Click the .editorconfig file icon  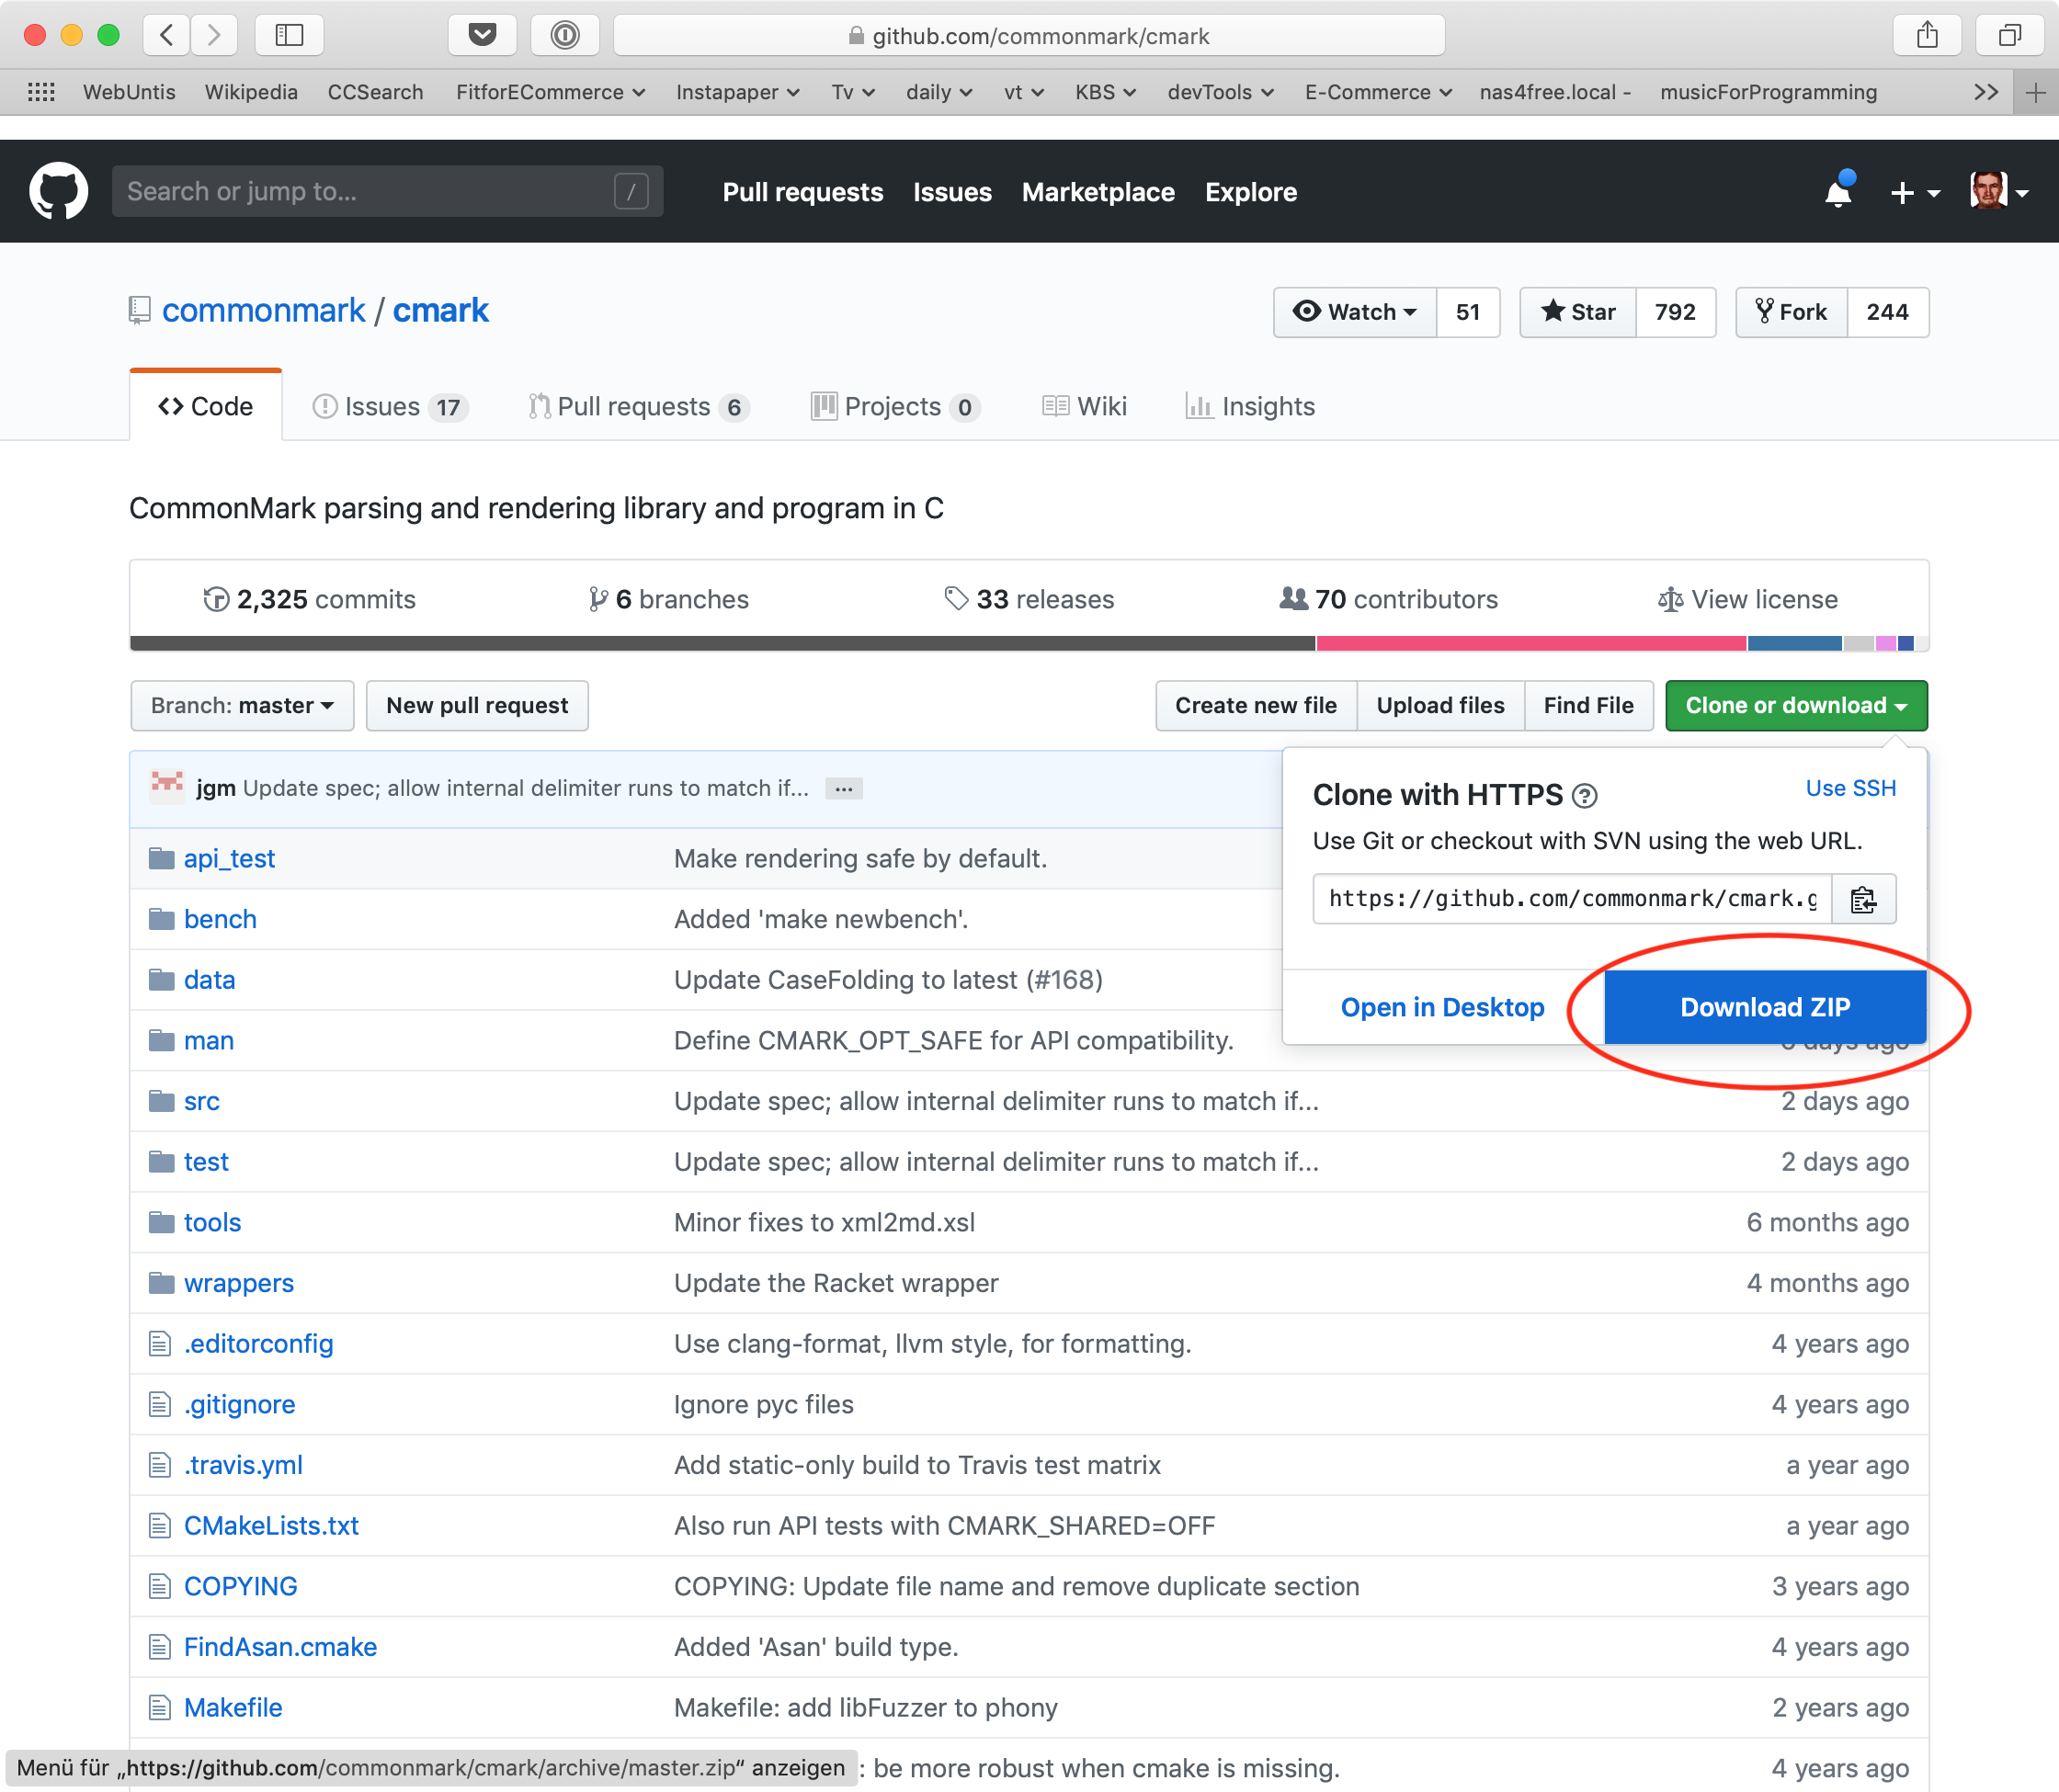(x=160, y=1344)
